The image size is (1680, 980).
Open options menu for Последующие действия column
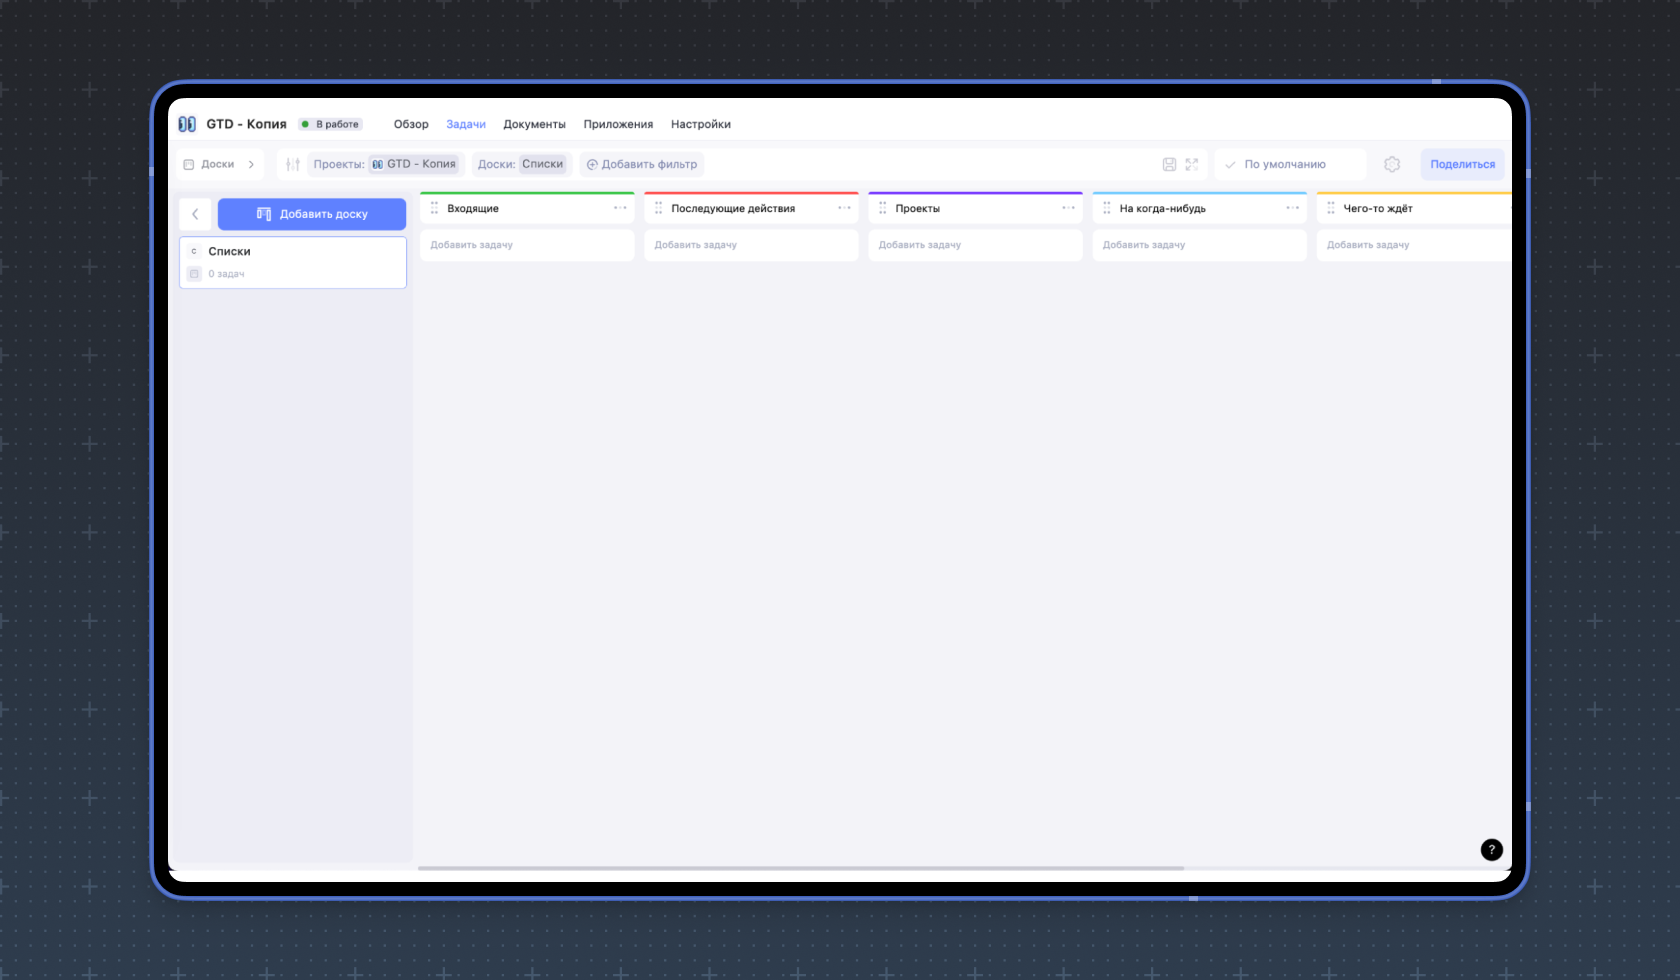pyautogui.click(x=844, y=208)
